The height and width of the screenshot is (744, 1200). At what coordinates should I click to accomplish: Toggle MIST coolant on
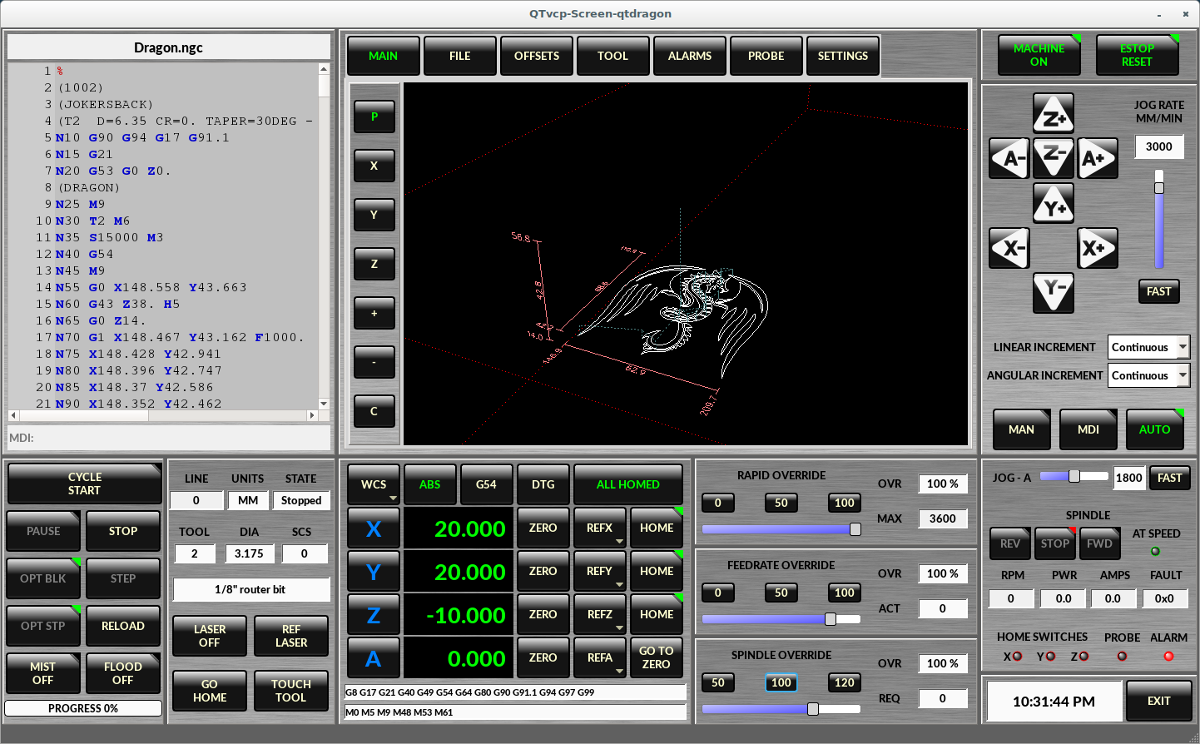(43, 673)
